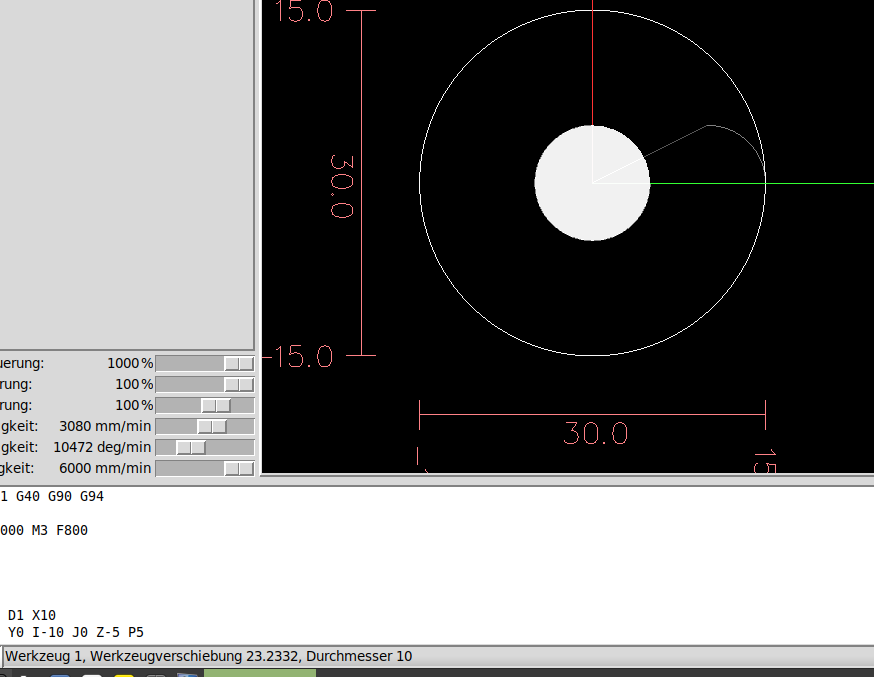Click the white filled tool circle in preview
874x677 pixels.
(x=592, y=183)
